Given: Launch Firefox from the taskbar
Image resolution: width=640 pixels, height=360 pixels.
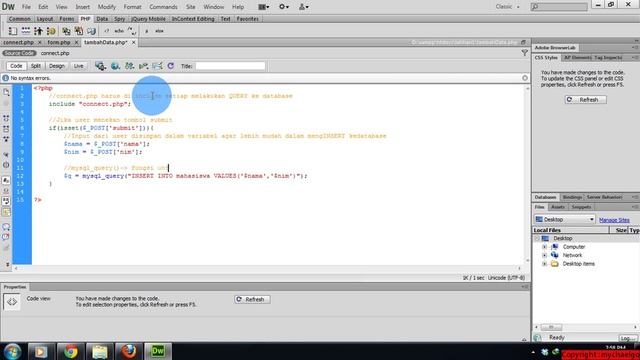Looking at the screenshot, I should tap(129, 351).
